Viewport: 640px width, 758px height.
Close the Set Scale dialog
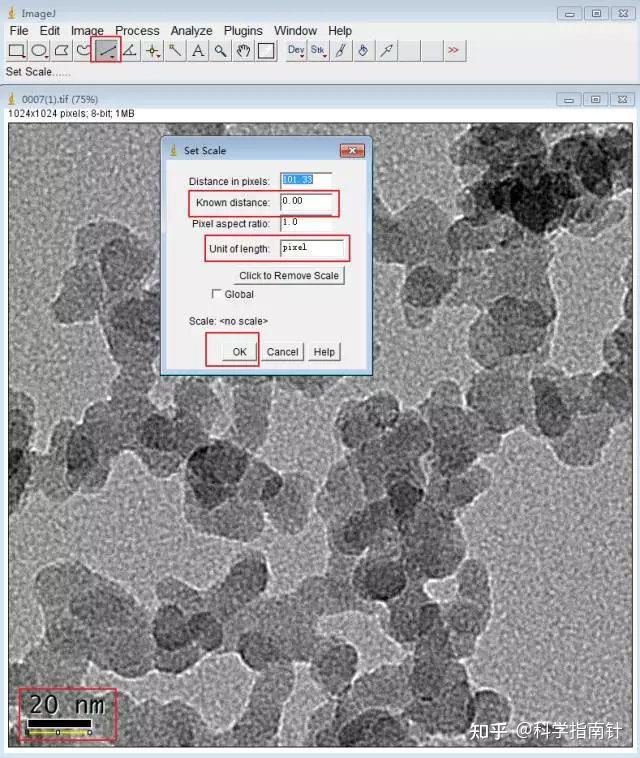click(x=352, y=151)
